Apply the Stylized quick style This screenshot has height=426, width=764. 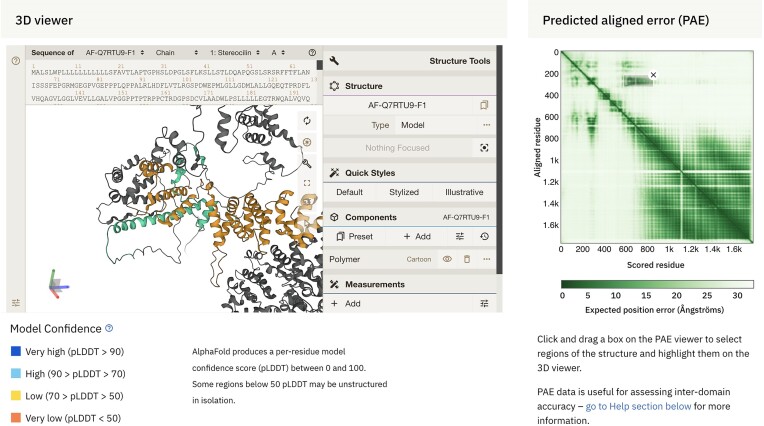click(405, 192)
